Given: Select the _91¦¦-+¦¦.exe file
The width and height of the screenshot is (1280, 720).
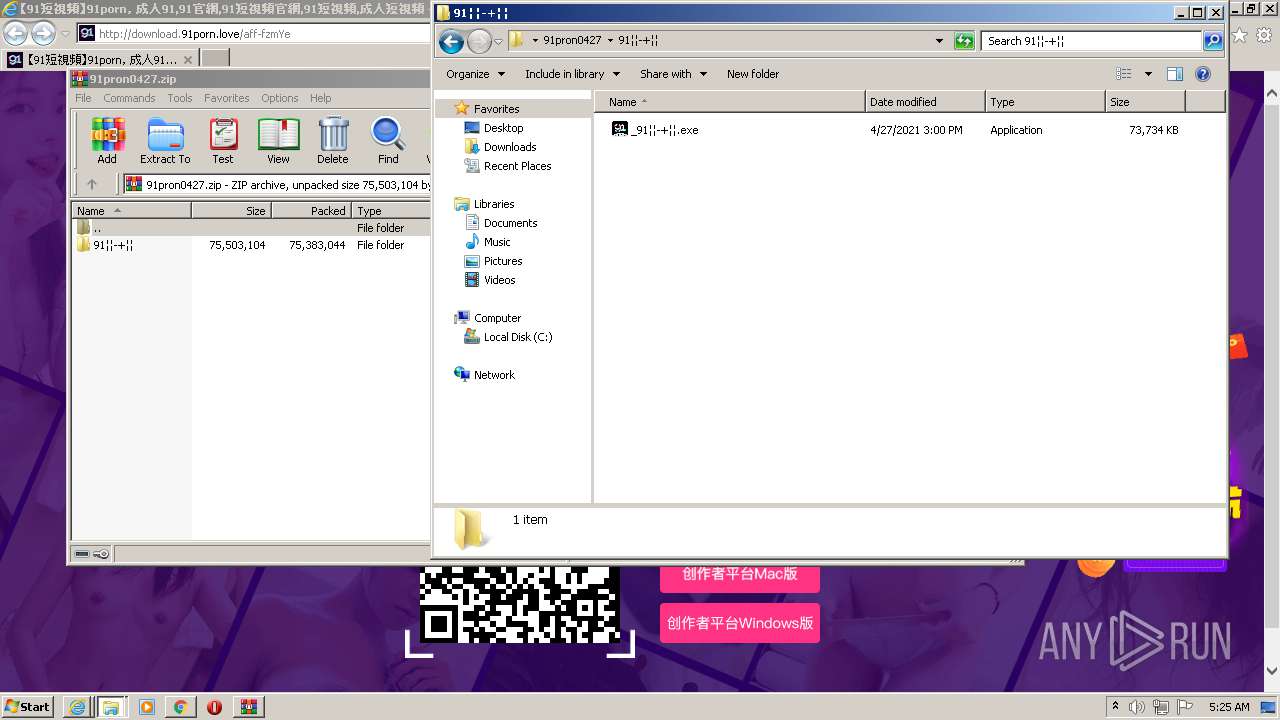Looking at the screenshot, I should pyautogui.click(x=655, y=130).
